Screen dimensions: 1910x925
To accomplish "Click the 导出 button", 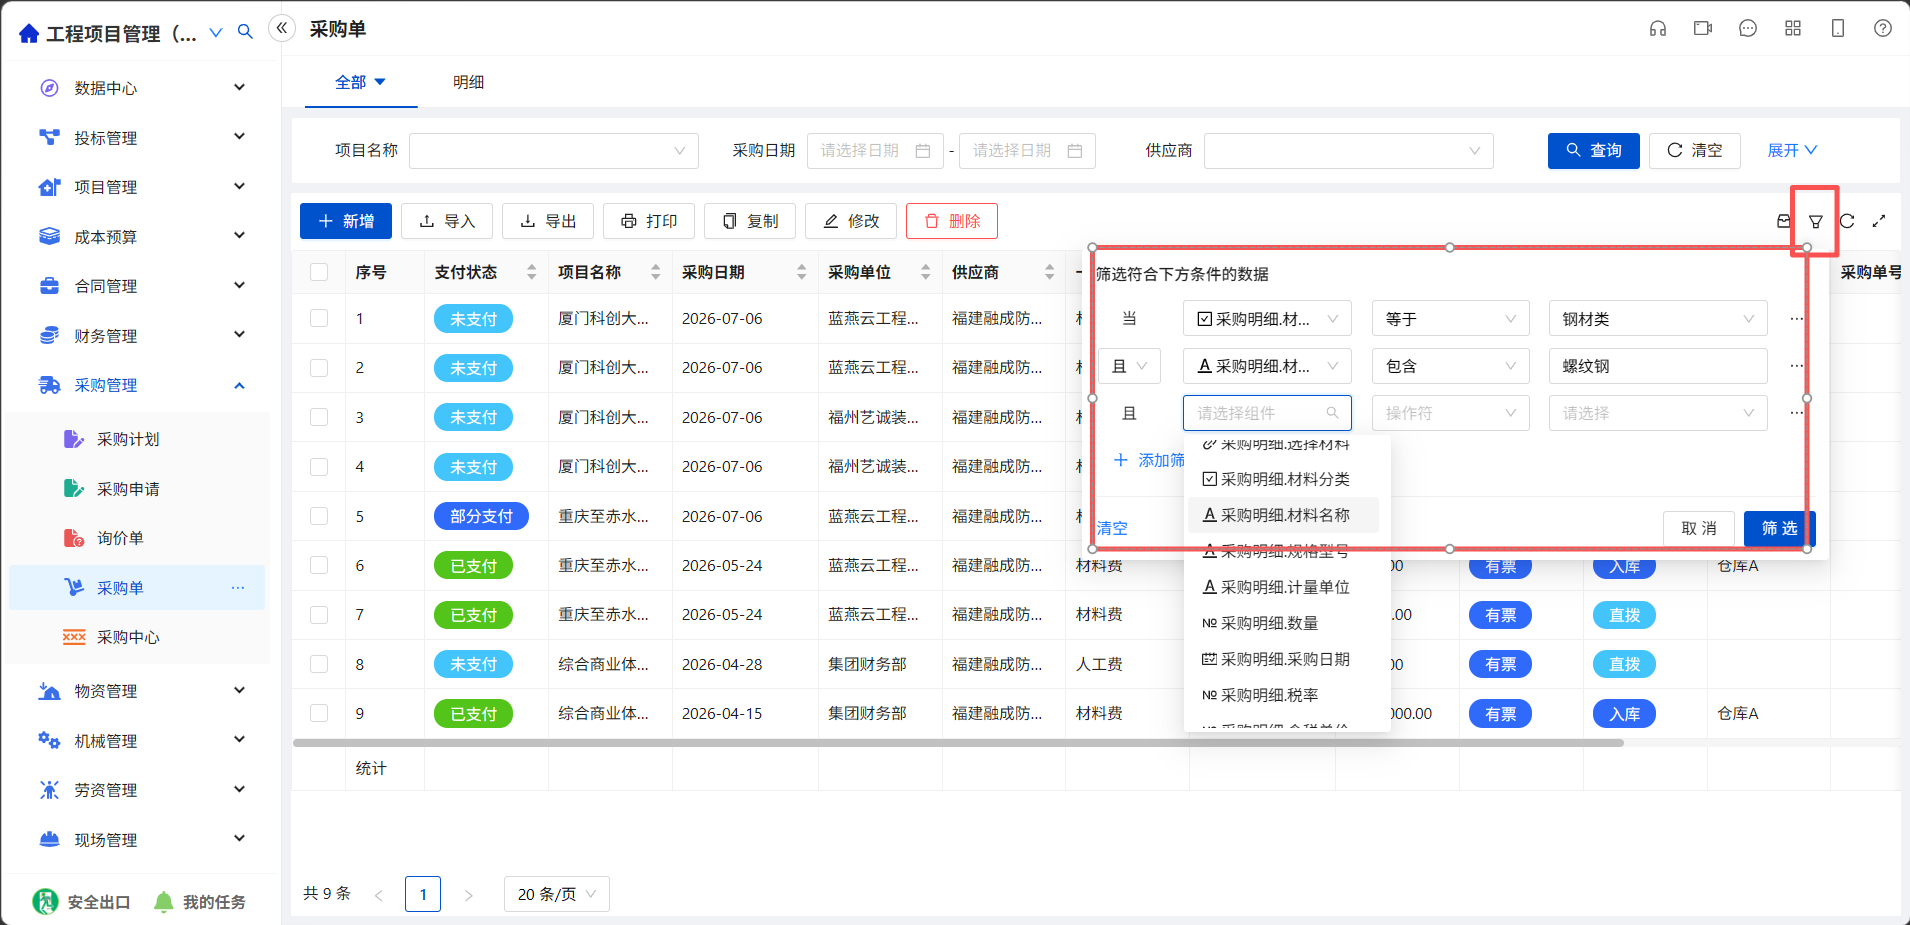I will [548, 221].
